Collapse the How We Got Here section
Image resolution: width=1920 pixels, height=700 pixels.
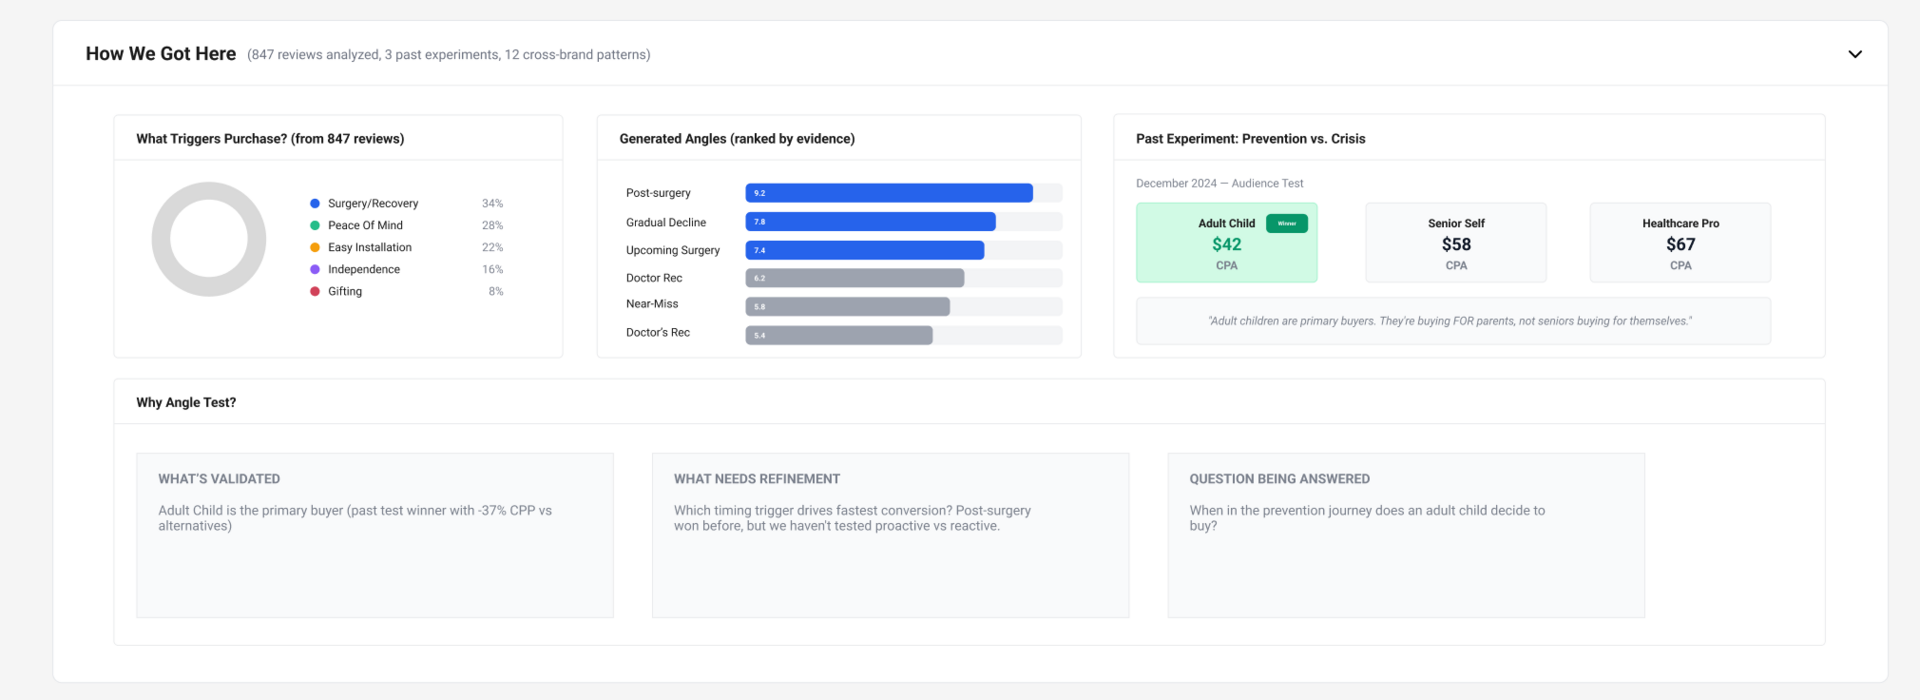pos(1854,54)
